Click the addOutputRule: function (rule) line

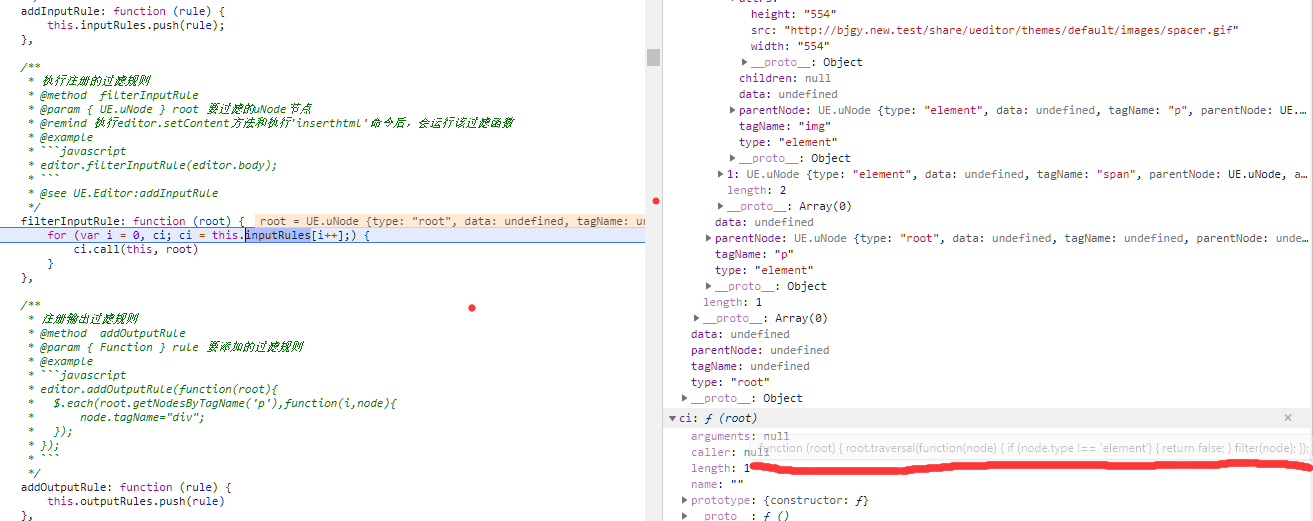click(127, 487)
